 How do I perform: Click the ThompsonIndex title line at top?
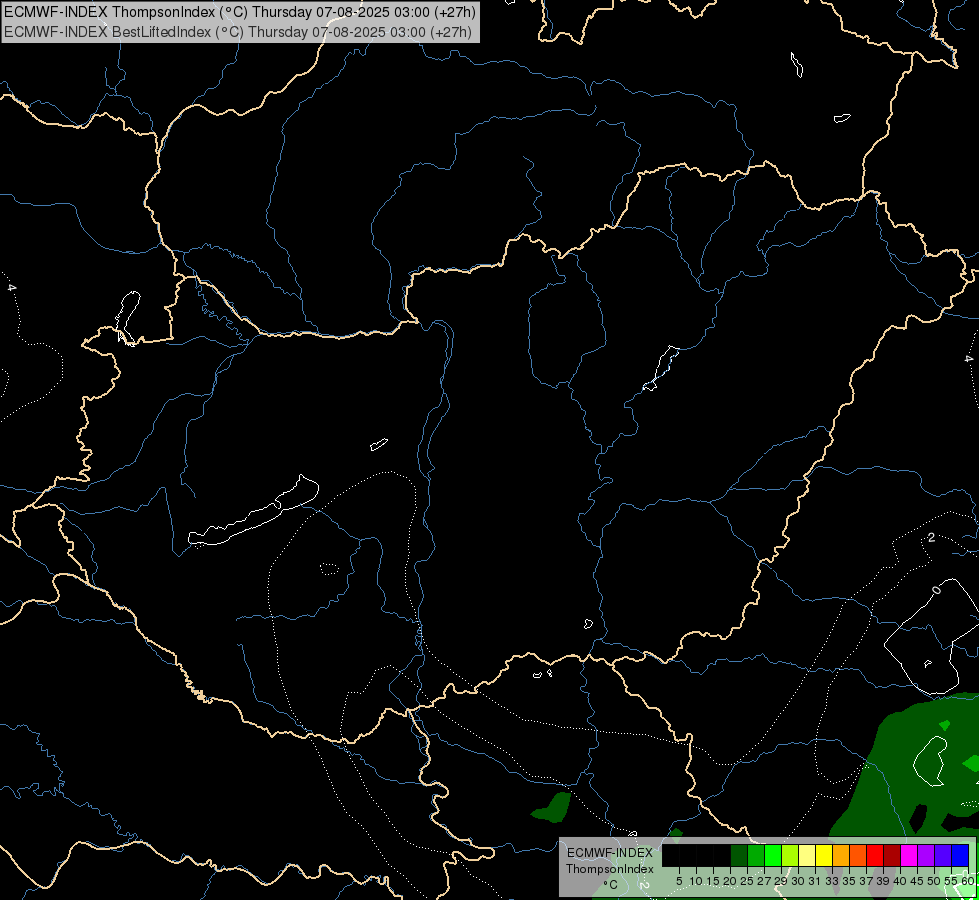pos(240,12)
